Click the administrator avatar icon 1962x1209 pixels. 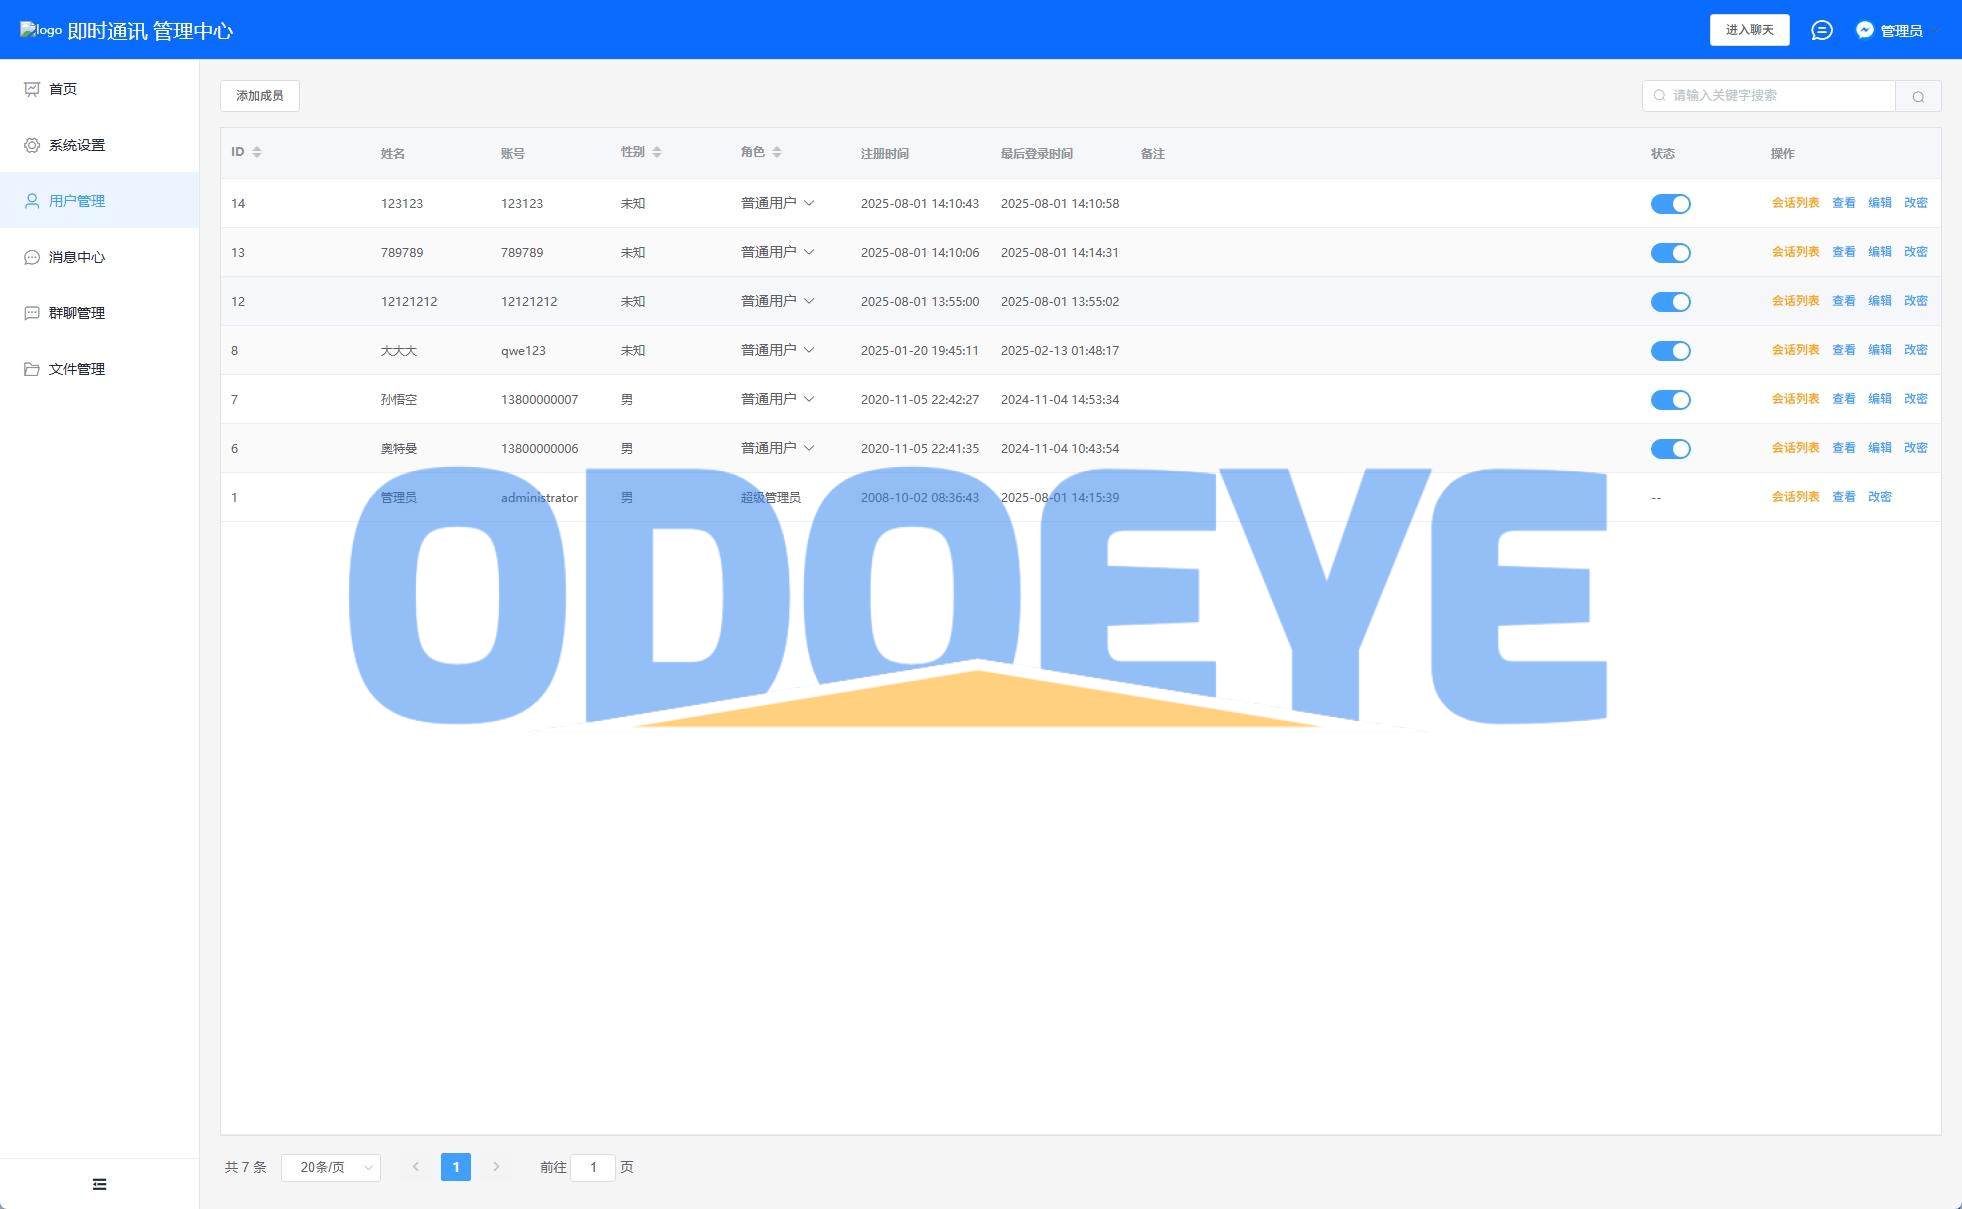[1864, 30]
